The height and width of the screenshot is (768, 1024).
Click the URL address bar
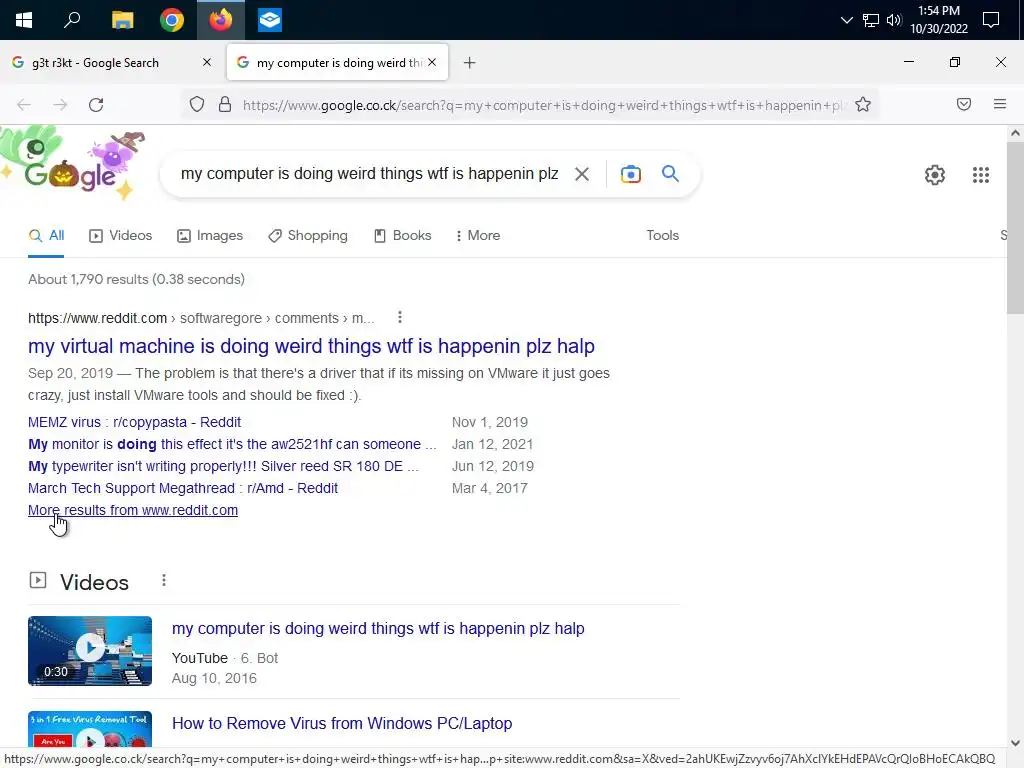pos(545,105)
